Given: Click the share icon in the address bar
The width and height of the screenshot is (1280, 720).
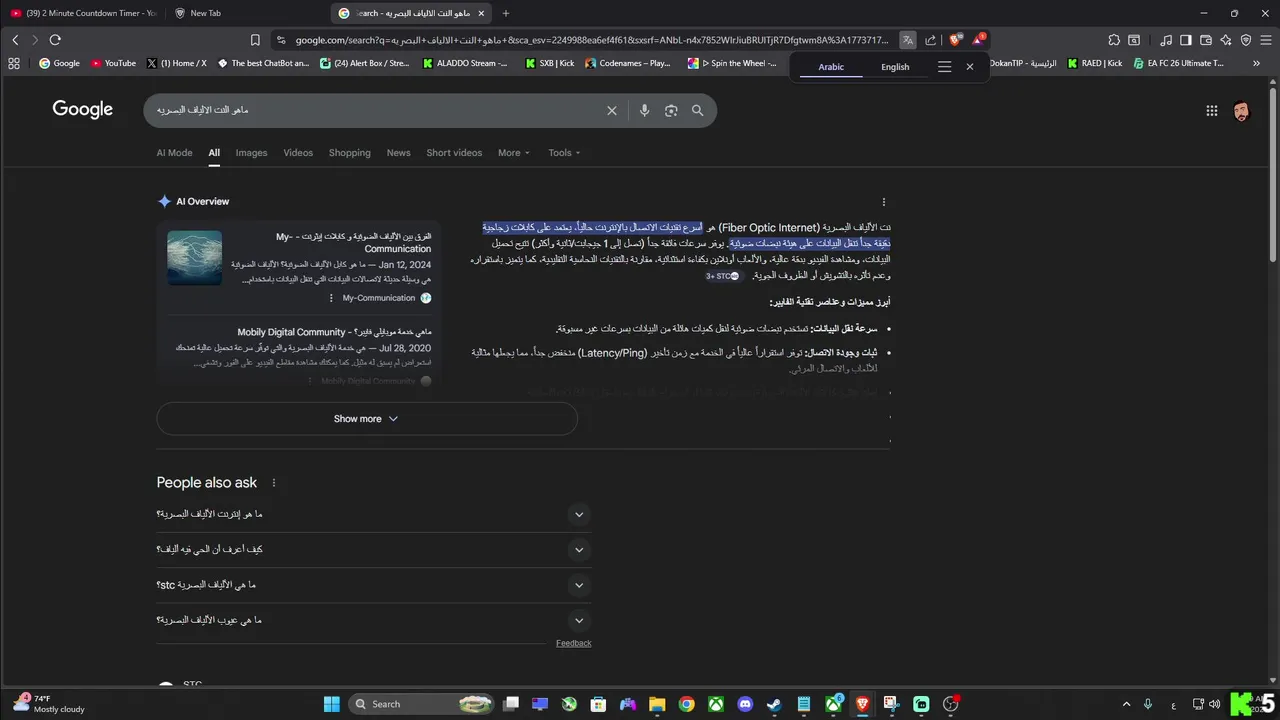Looking at the screenshot, I should tap(930, 40).
